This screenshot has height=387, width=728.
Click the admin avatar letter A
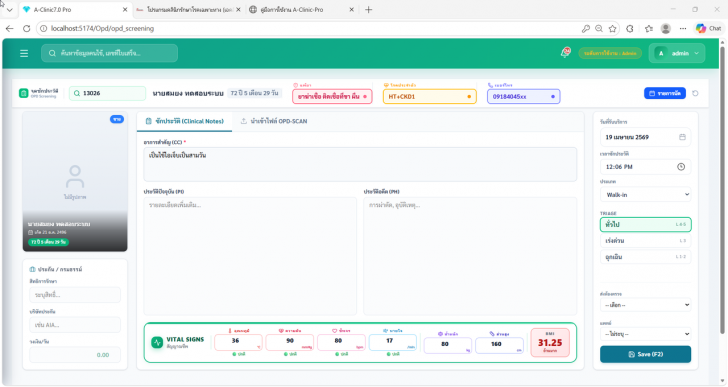click(661, 53)
